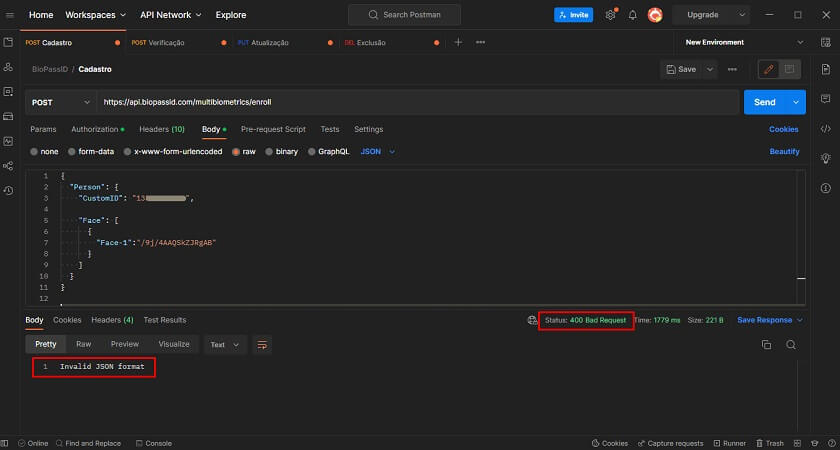Open the Comments right sidebar icon
The height and width of the screenshot is (450, 840).
click(x=826, y=99)
